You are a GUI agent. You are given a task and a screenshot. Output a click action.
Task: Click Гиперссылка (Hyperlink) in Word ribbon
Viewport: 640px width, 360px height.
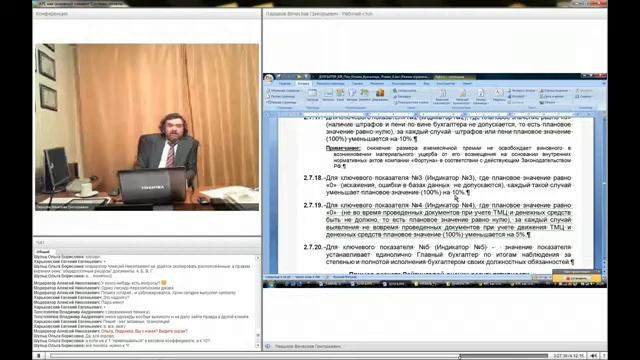click(x=405, y=91)
